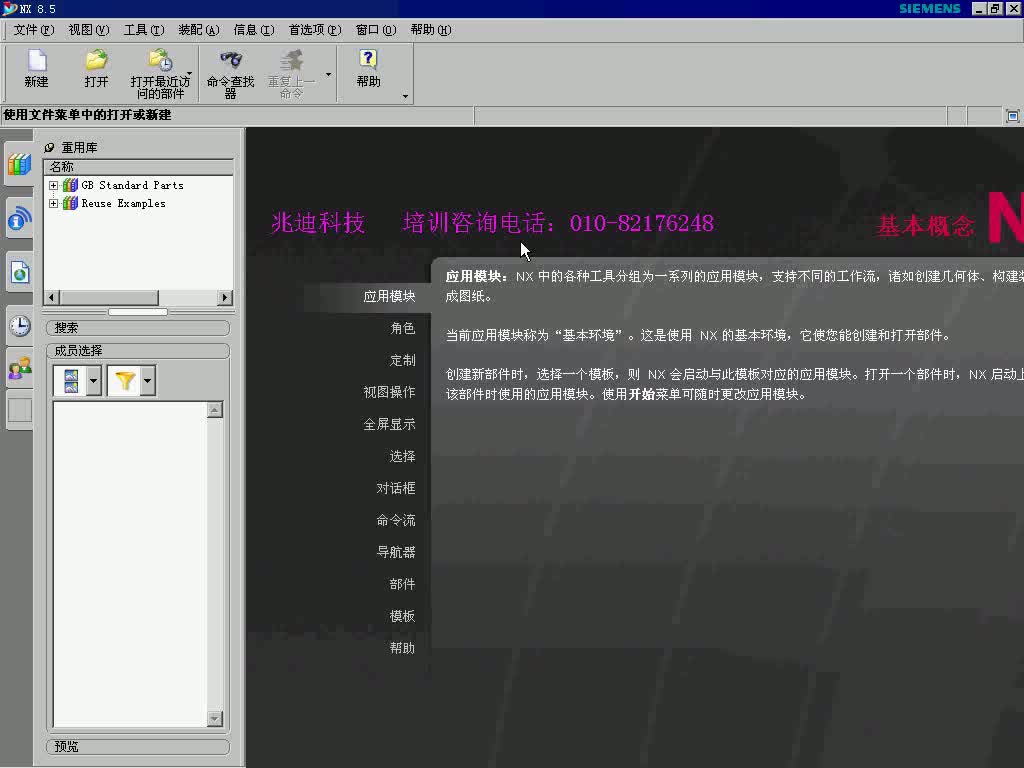Click the panel splitter grip below library tree

click(x=138, y=312)
